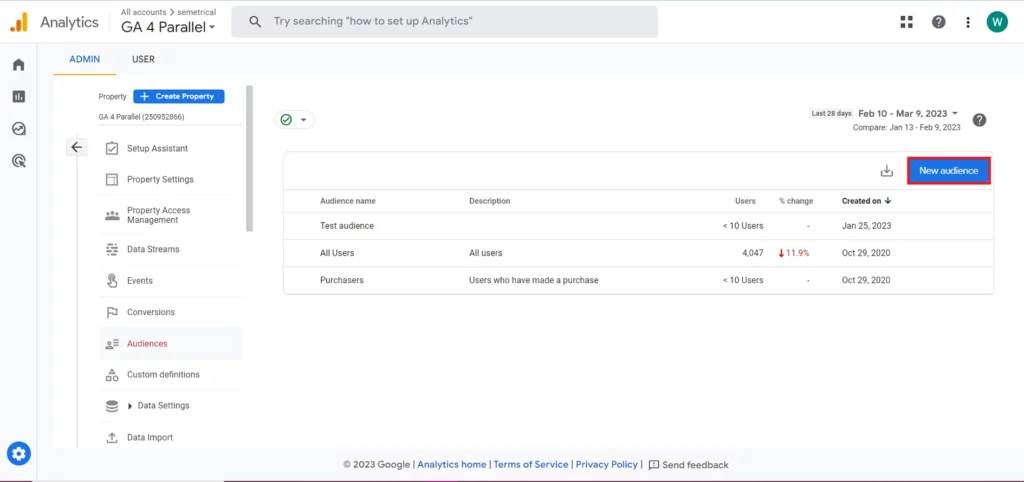The image size is (1024, 482).
Task: Expand the GA 4 Parallel property selector
Action: click(x=168, y=28)
